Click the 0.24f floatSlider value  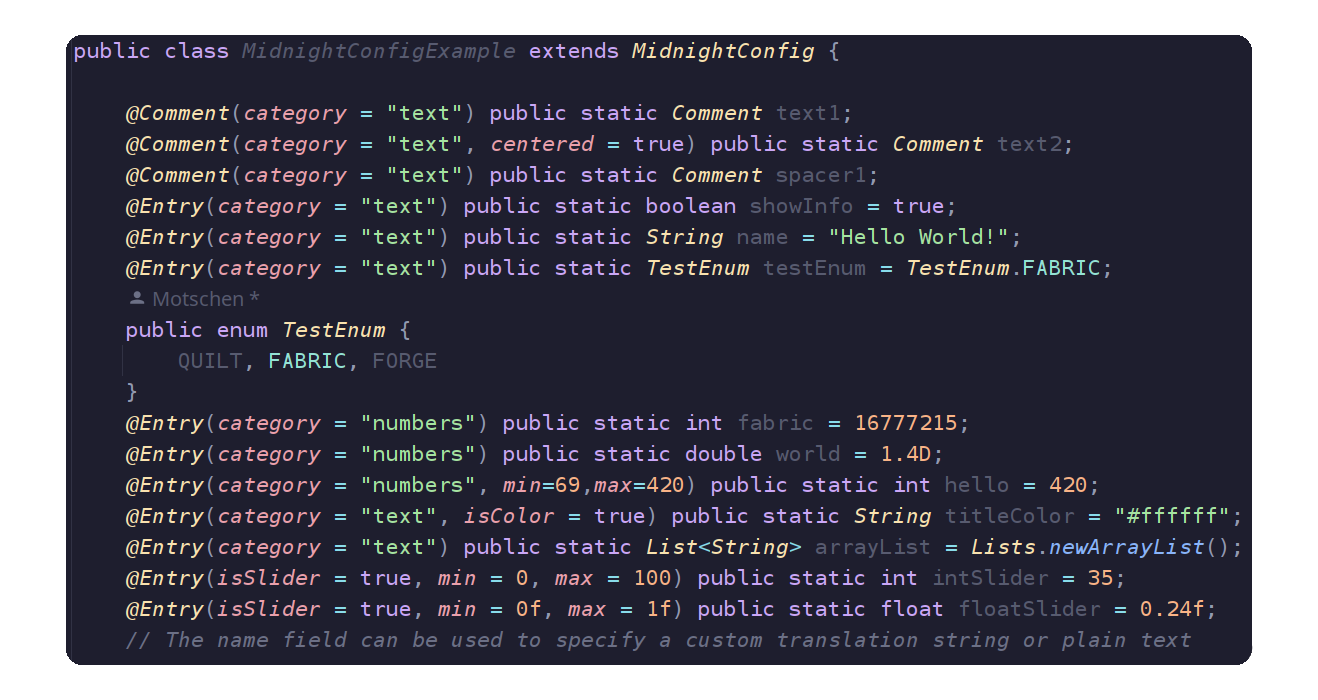coord(1178,609)
